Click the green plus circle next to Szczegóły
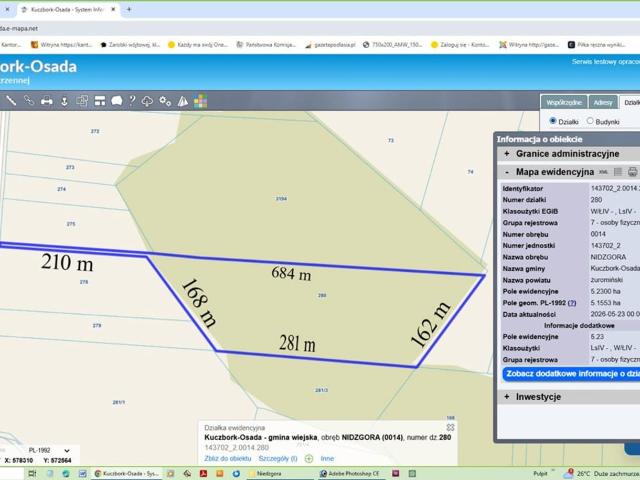Image resolution: width=640 pixels, height=480 pixels. 309,458
